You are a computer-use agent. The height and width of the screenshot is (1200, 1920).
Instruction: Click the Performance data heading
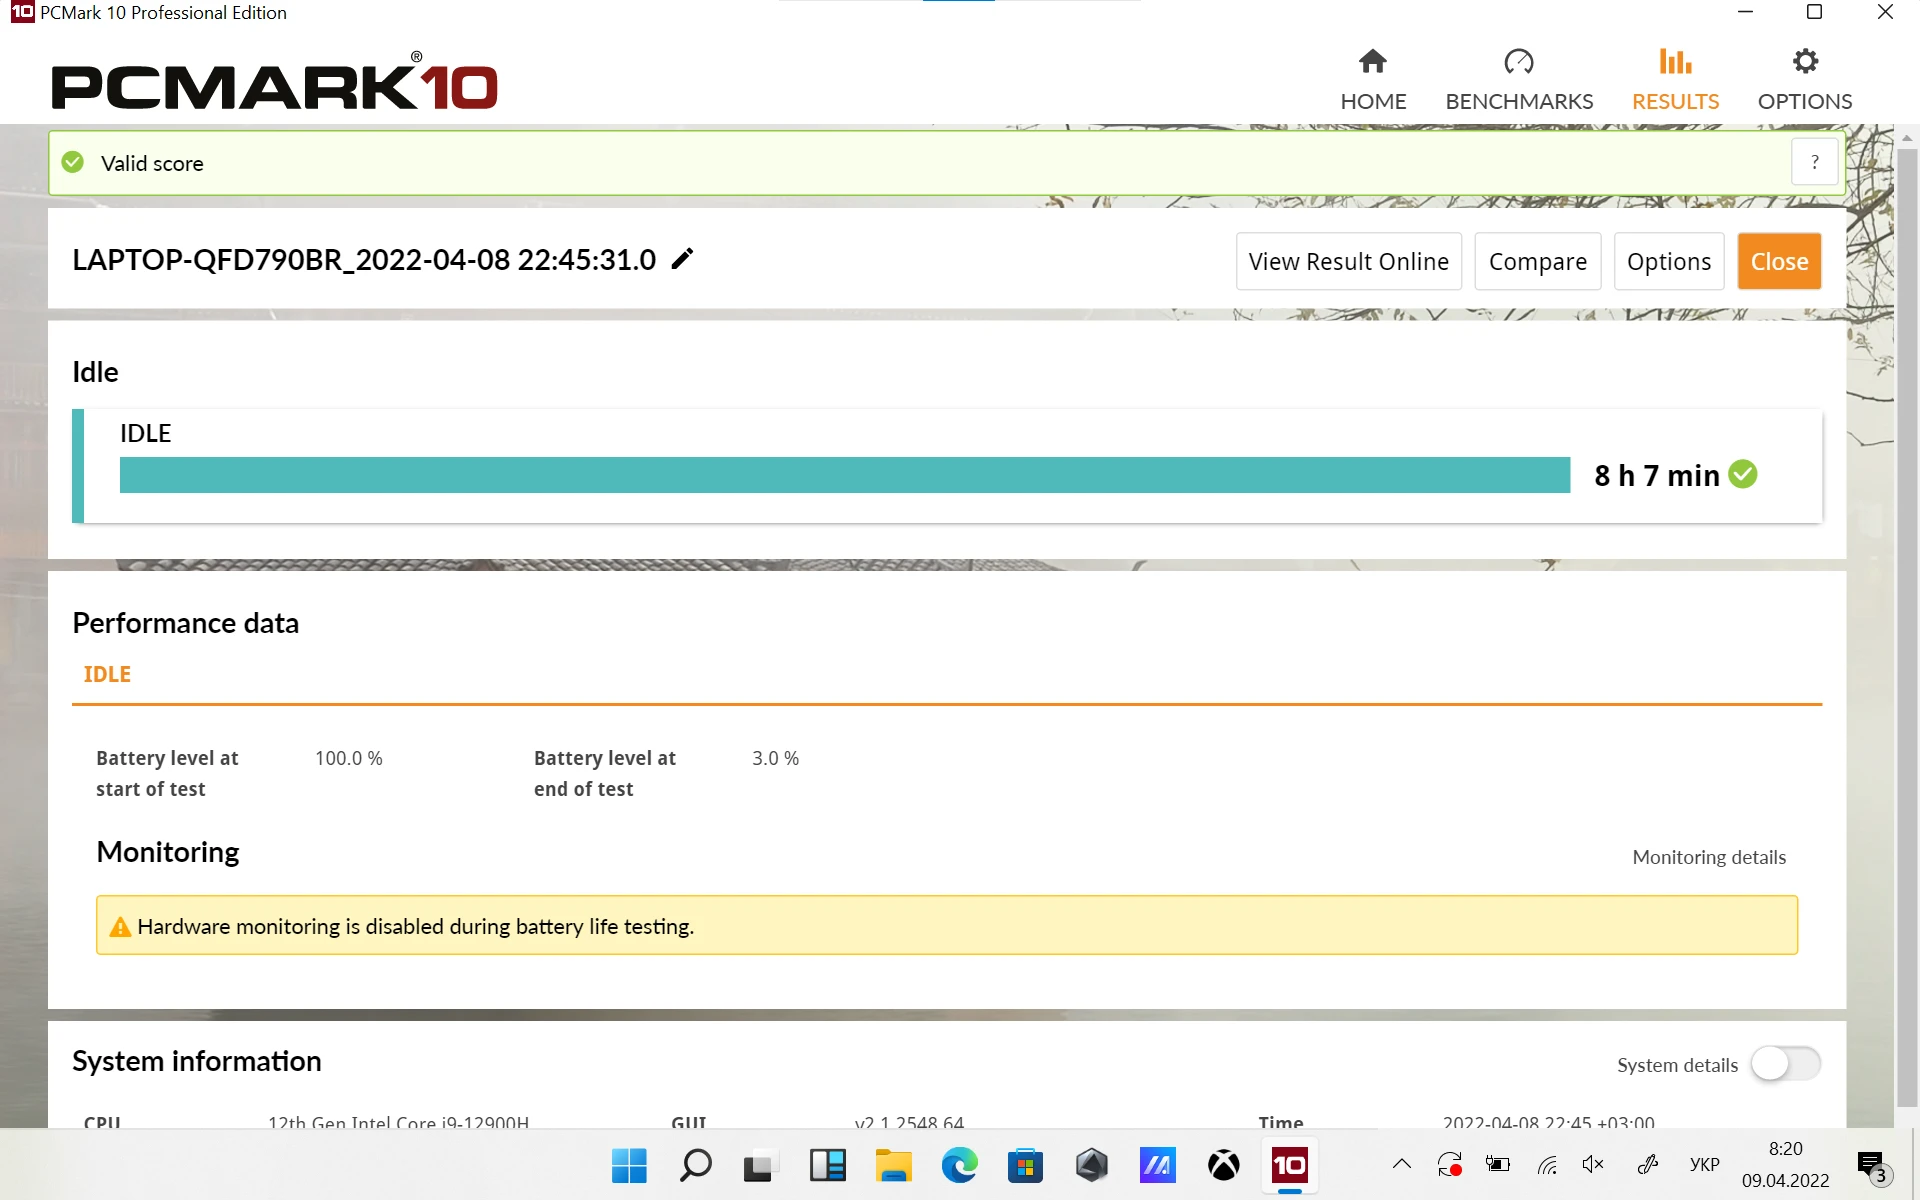point(186,623)
